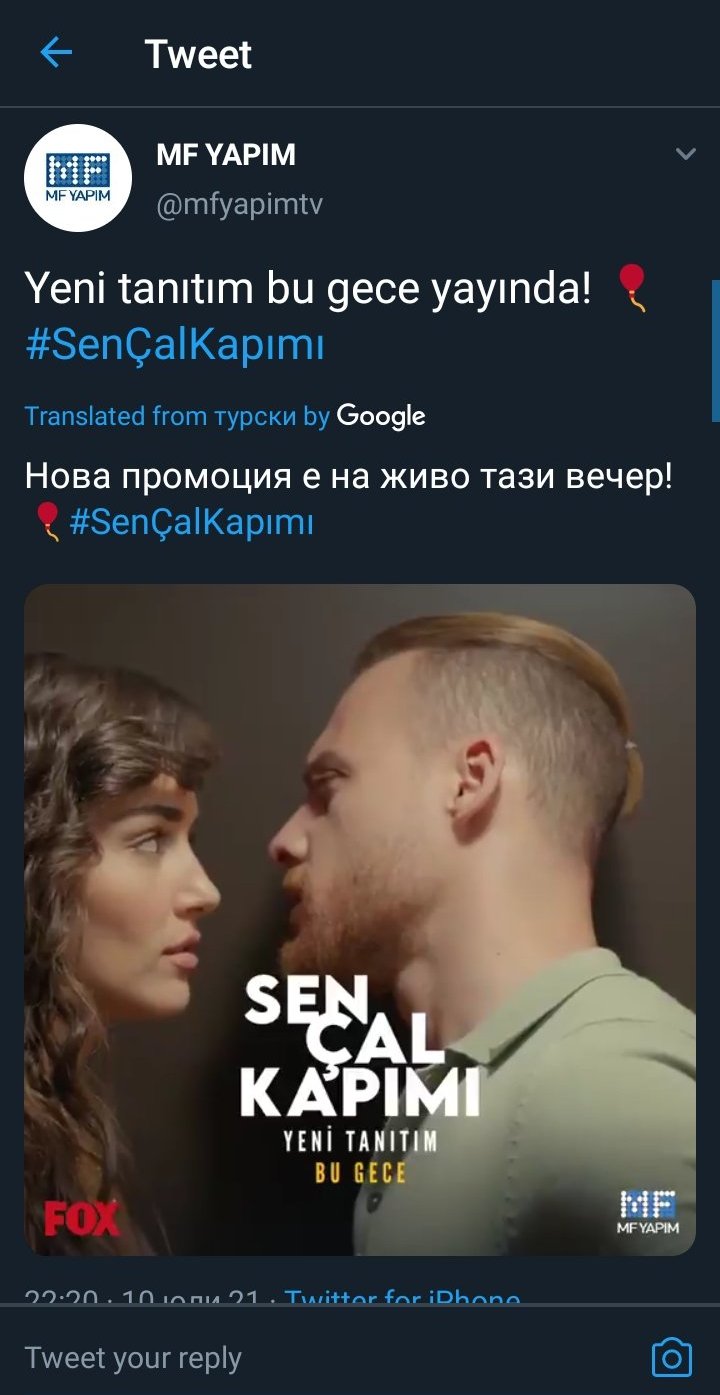Tap the @mfyapimtv handle
The image size is (720, 1395).
point(239,205)
